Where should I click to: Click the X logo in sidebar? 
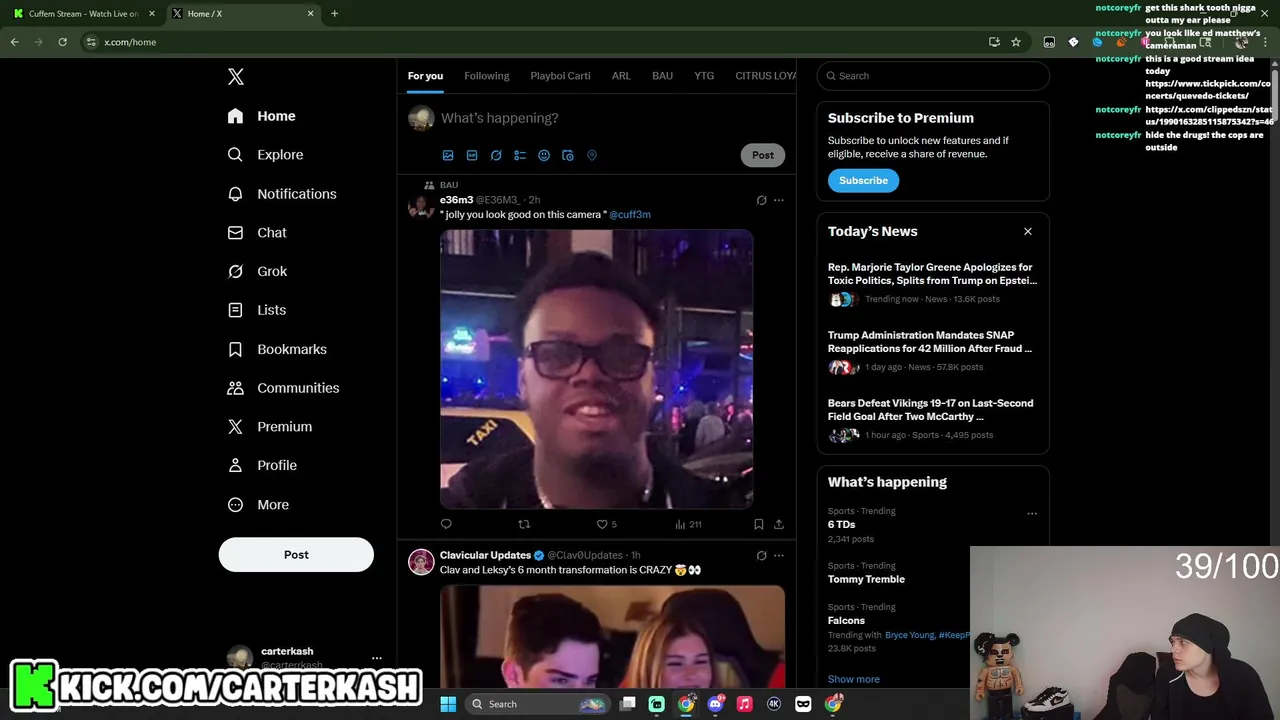pos(236,77)
